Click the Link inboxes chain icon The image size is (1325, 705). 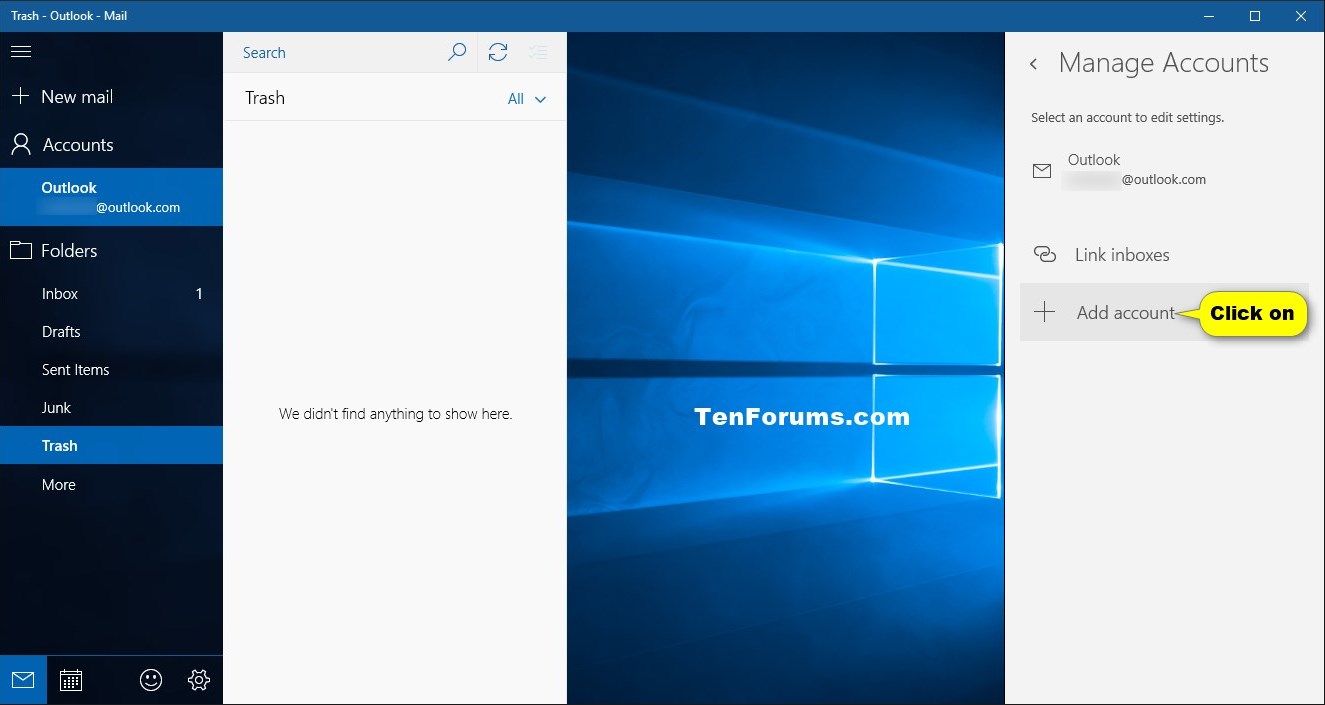(1044, 255)
